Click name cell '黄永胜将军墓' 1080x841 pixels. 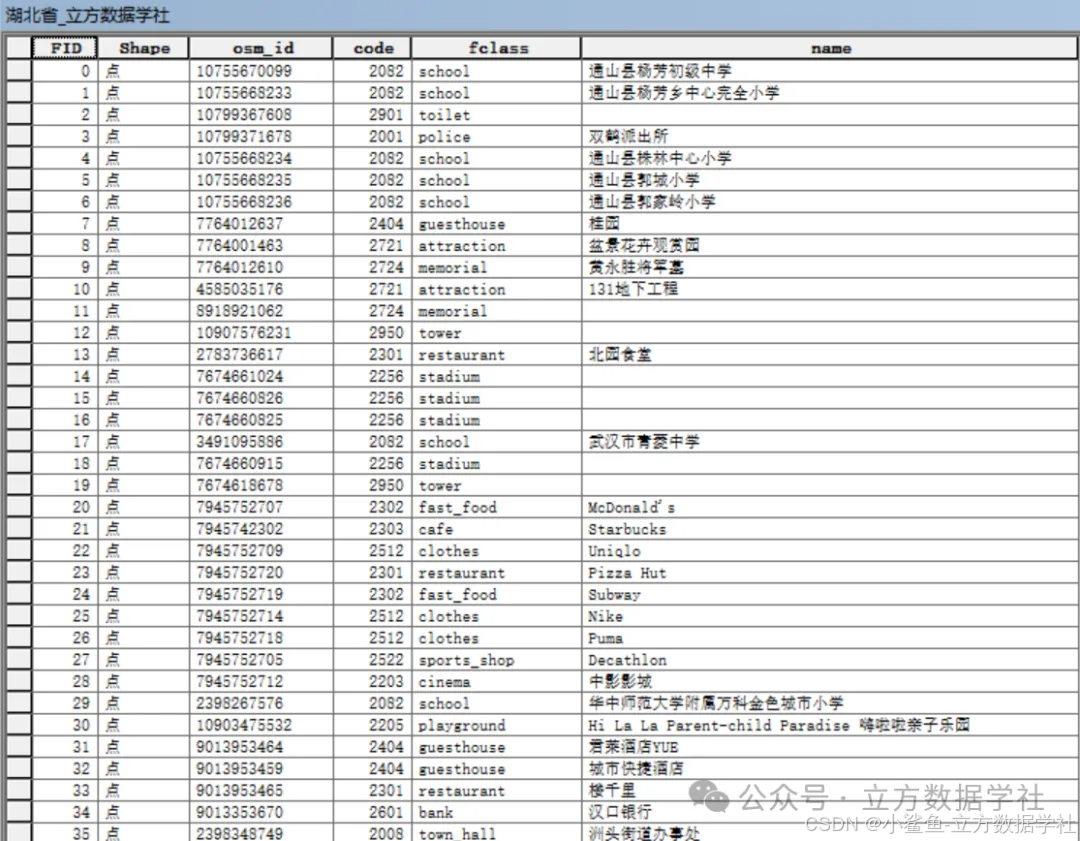tap(829, 267)
